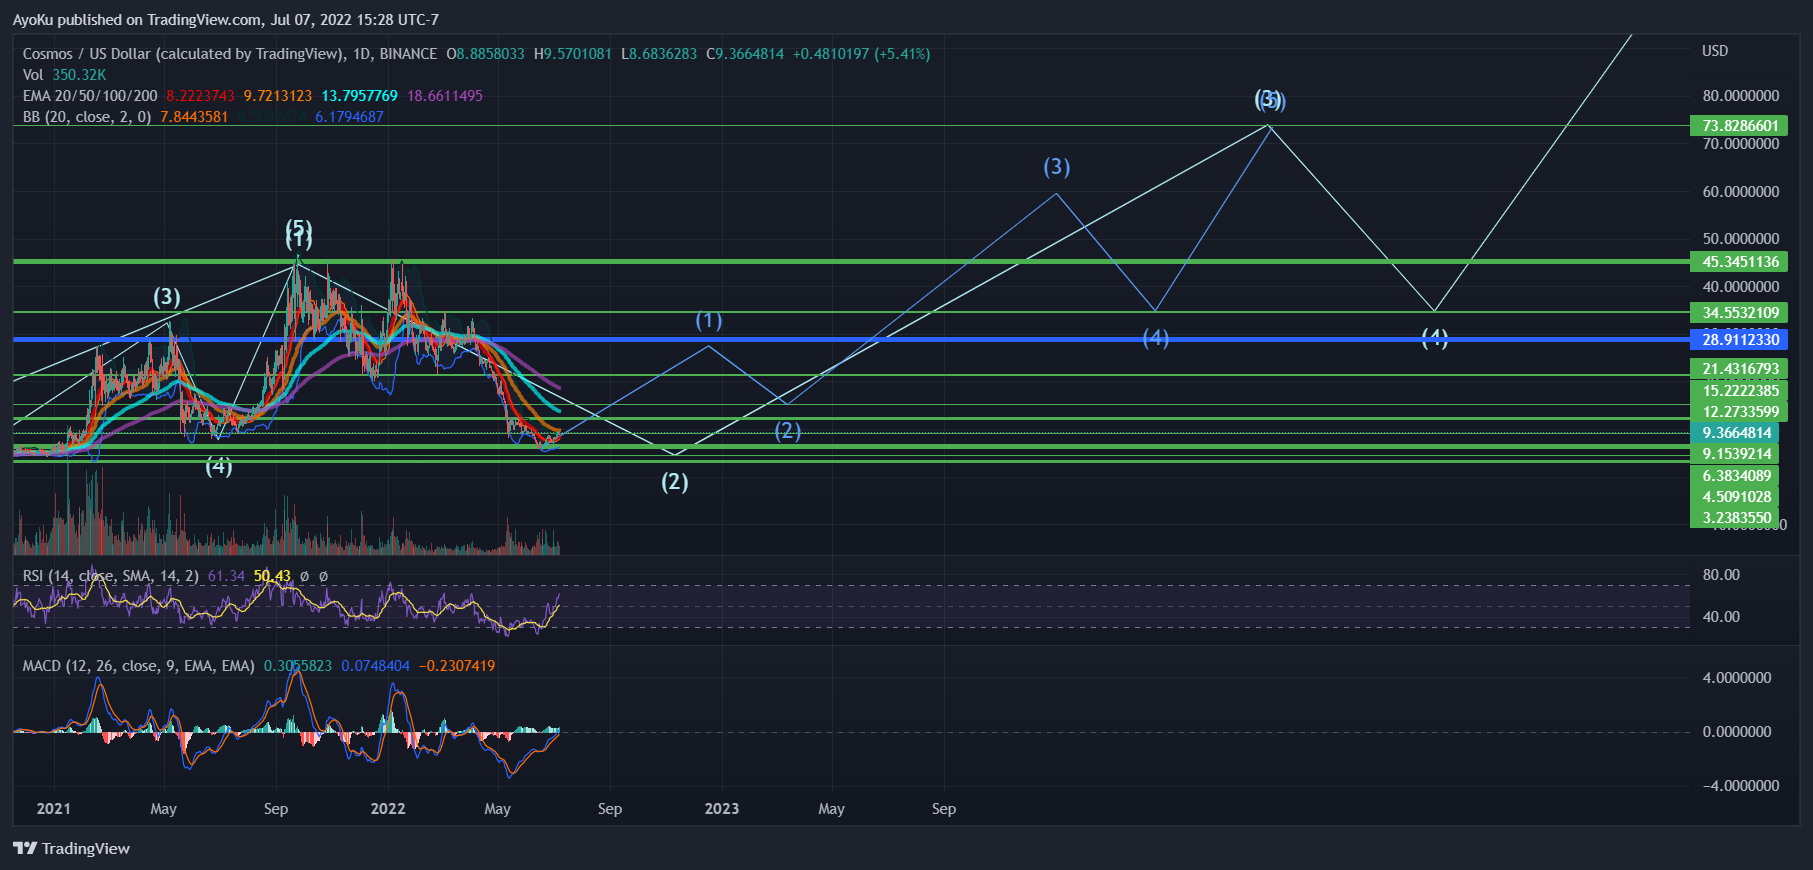Image resolution: width=1813 pixels, height=870 pixels.
Task: Click the BB basis value 7.8443581
Action: pyautogui.click(x=194, y=117)
